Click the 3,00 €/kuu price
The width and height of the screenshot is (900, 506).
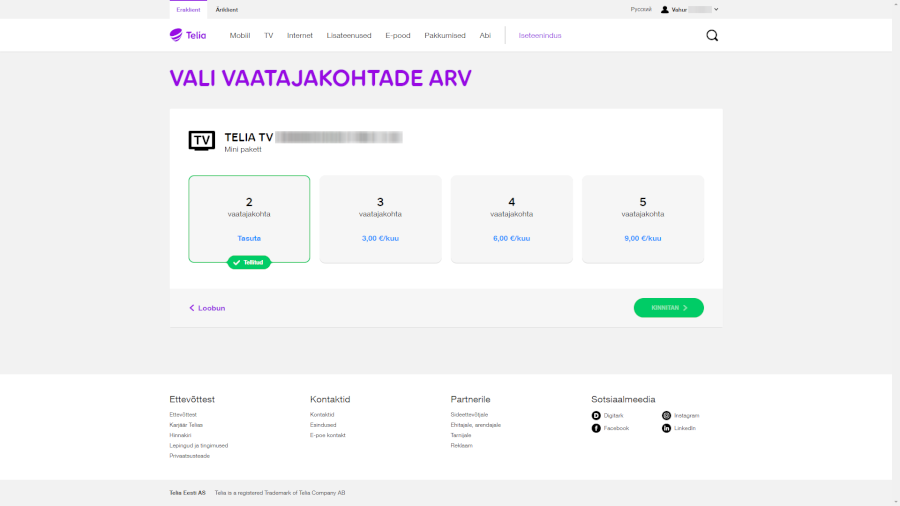[380, 238]
